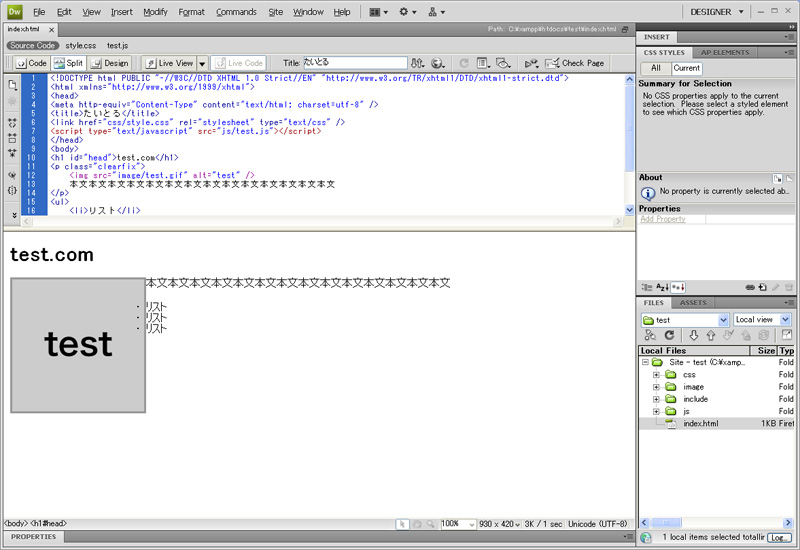
Task: Select the index.html file in Local Files
Action: [701, 423]
